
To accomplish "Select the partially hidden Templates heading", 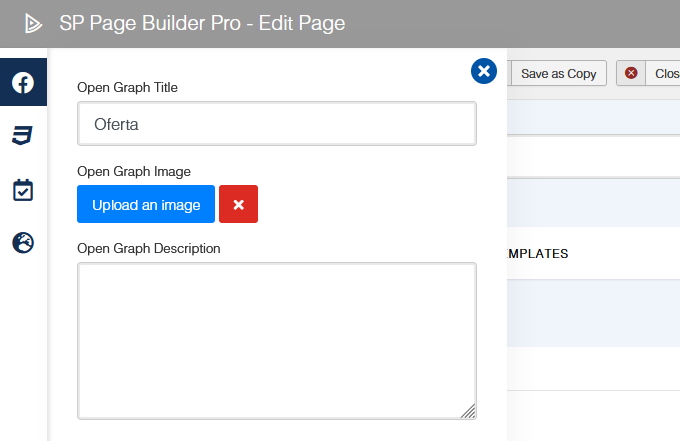I will click(538, 254).
